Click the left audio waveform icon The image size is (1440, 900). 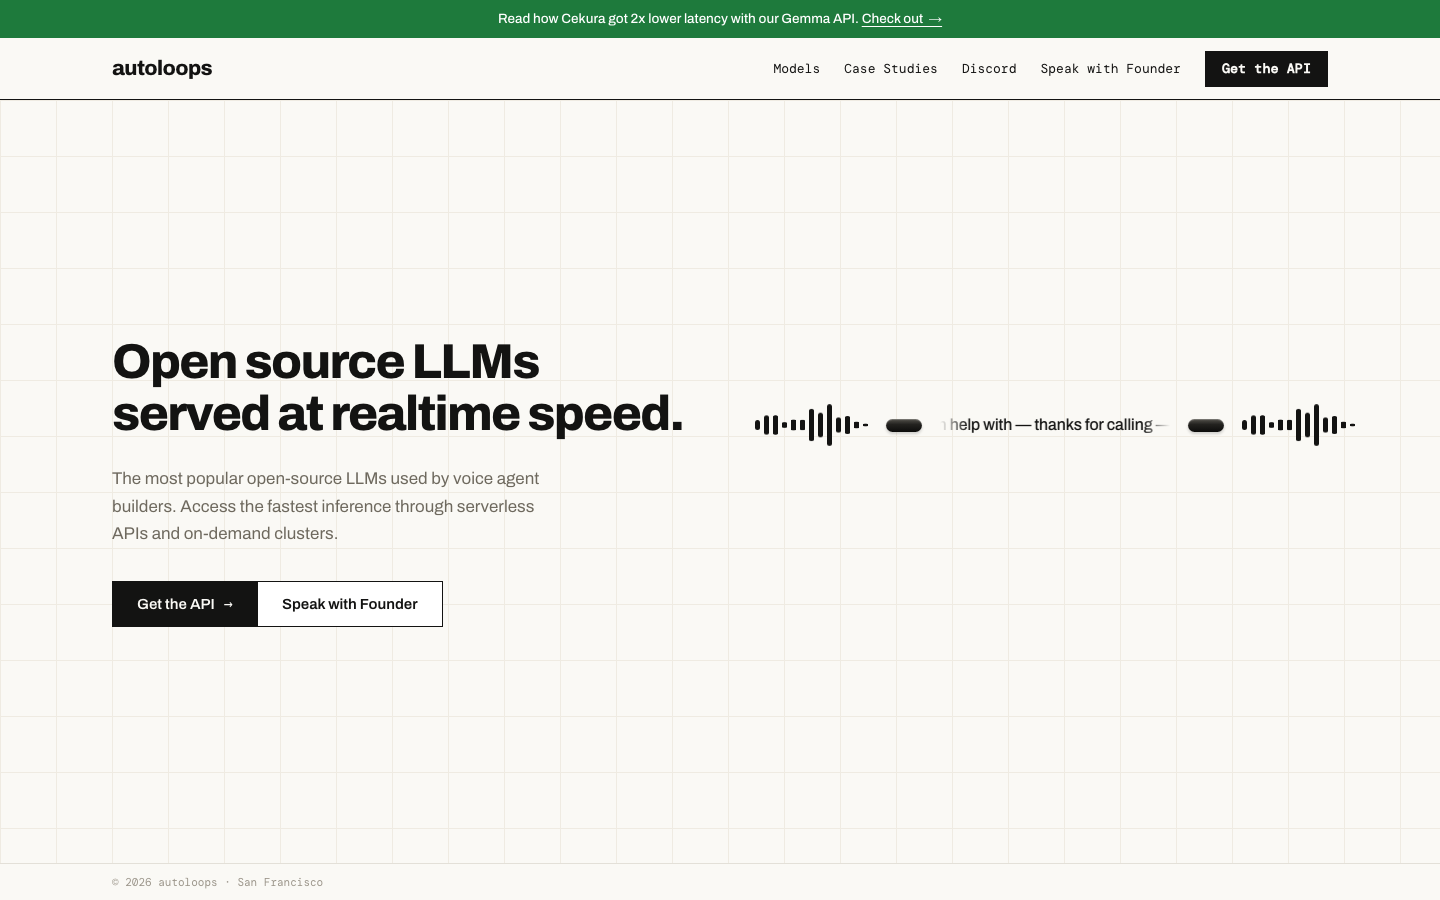811,425
